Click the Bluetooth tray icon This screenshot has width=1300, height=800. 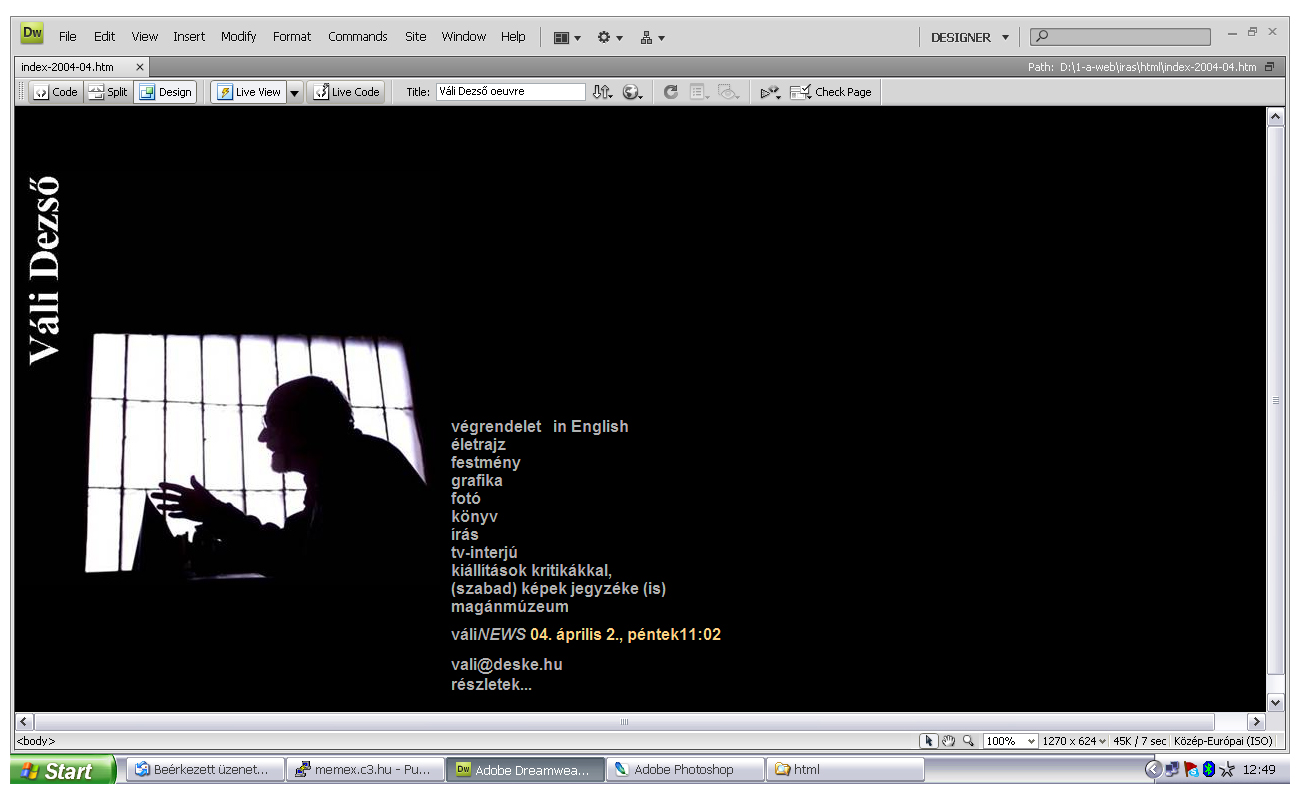pos(1208,769)
